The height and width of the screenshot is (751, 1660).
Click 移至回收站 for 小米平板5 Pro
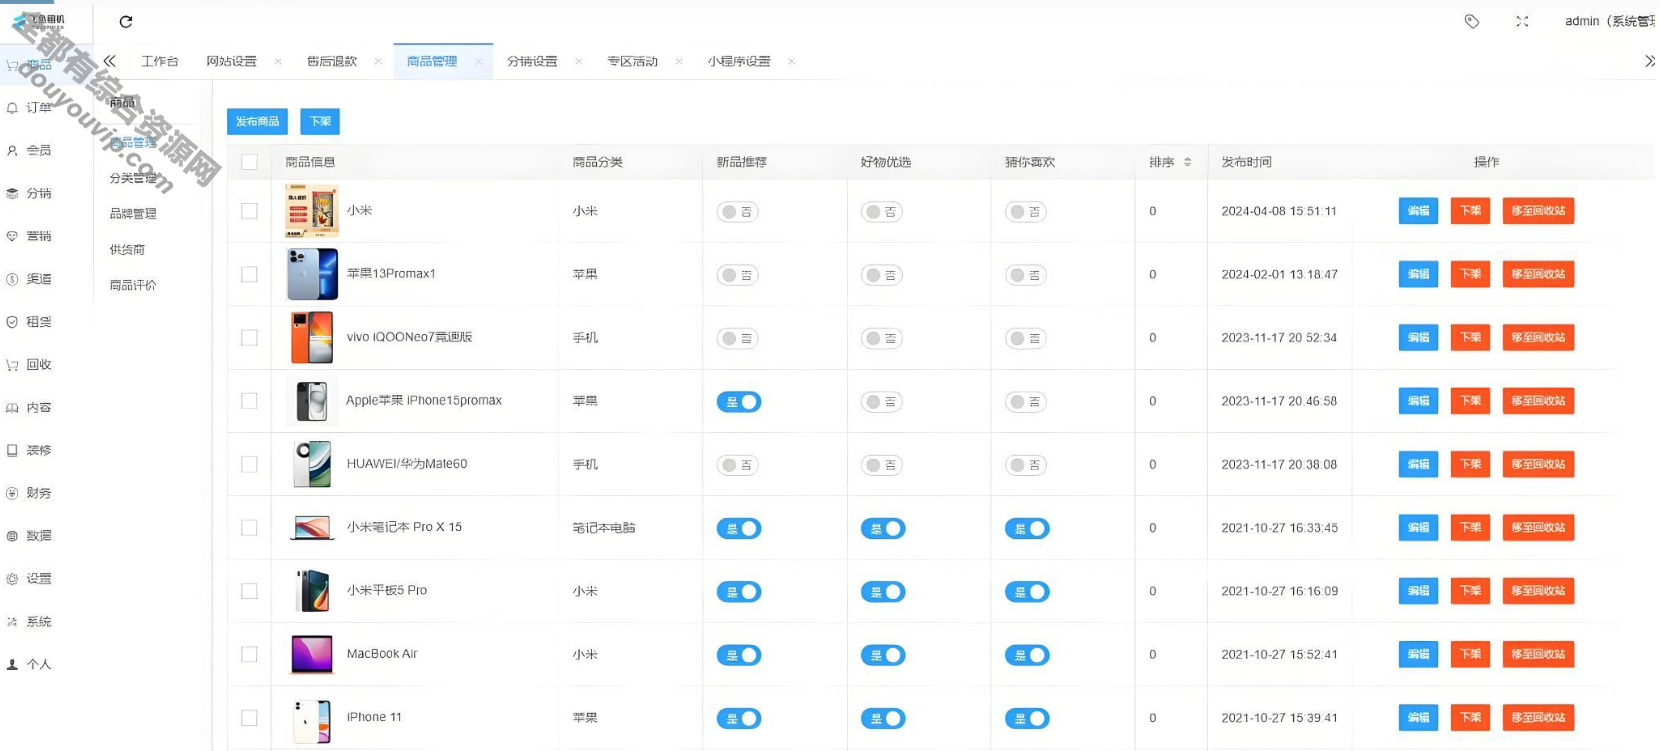pyautogui.click(x=1538, y=591)
